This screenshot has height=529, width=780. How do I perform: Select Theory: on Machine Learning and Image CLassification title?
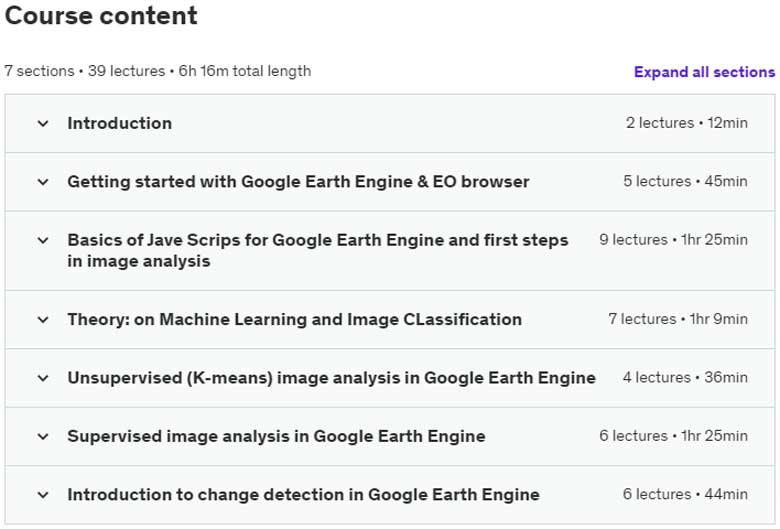tap(294, 319)
